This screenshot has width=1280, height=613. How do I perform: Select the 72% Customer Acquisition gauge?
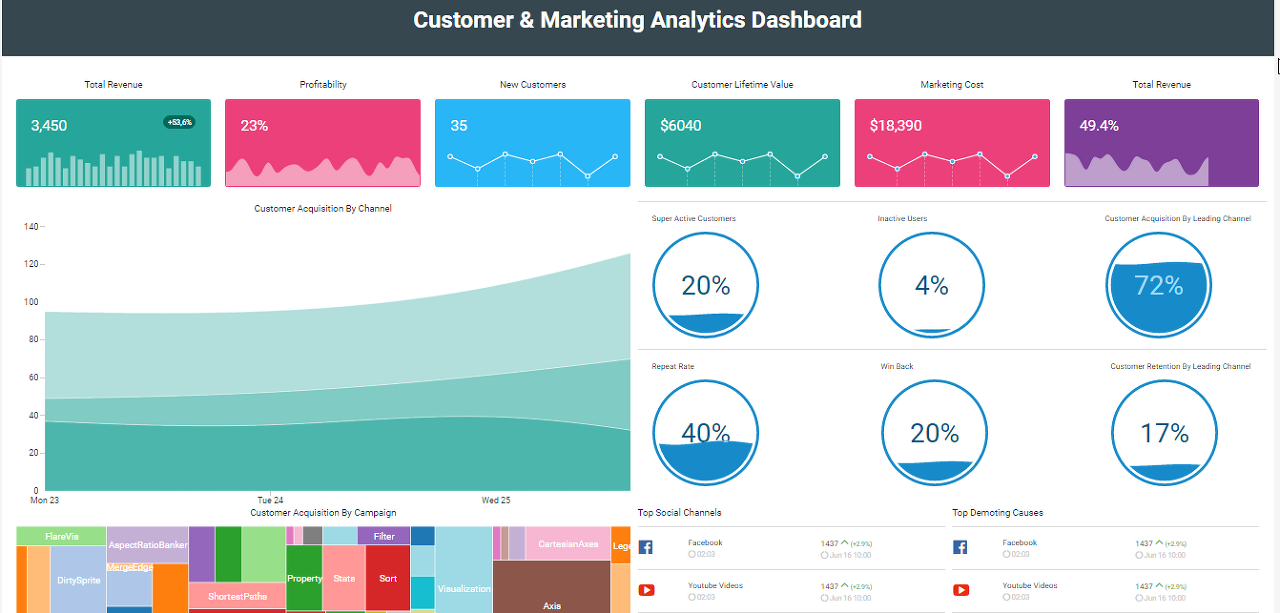pyautogui.click(x=1160, y=285)
